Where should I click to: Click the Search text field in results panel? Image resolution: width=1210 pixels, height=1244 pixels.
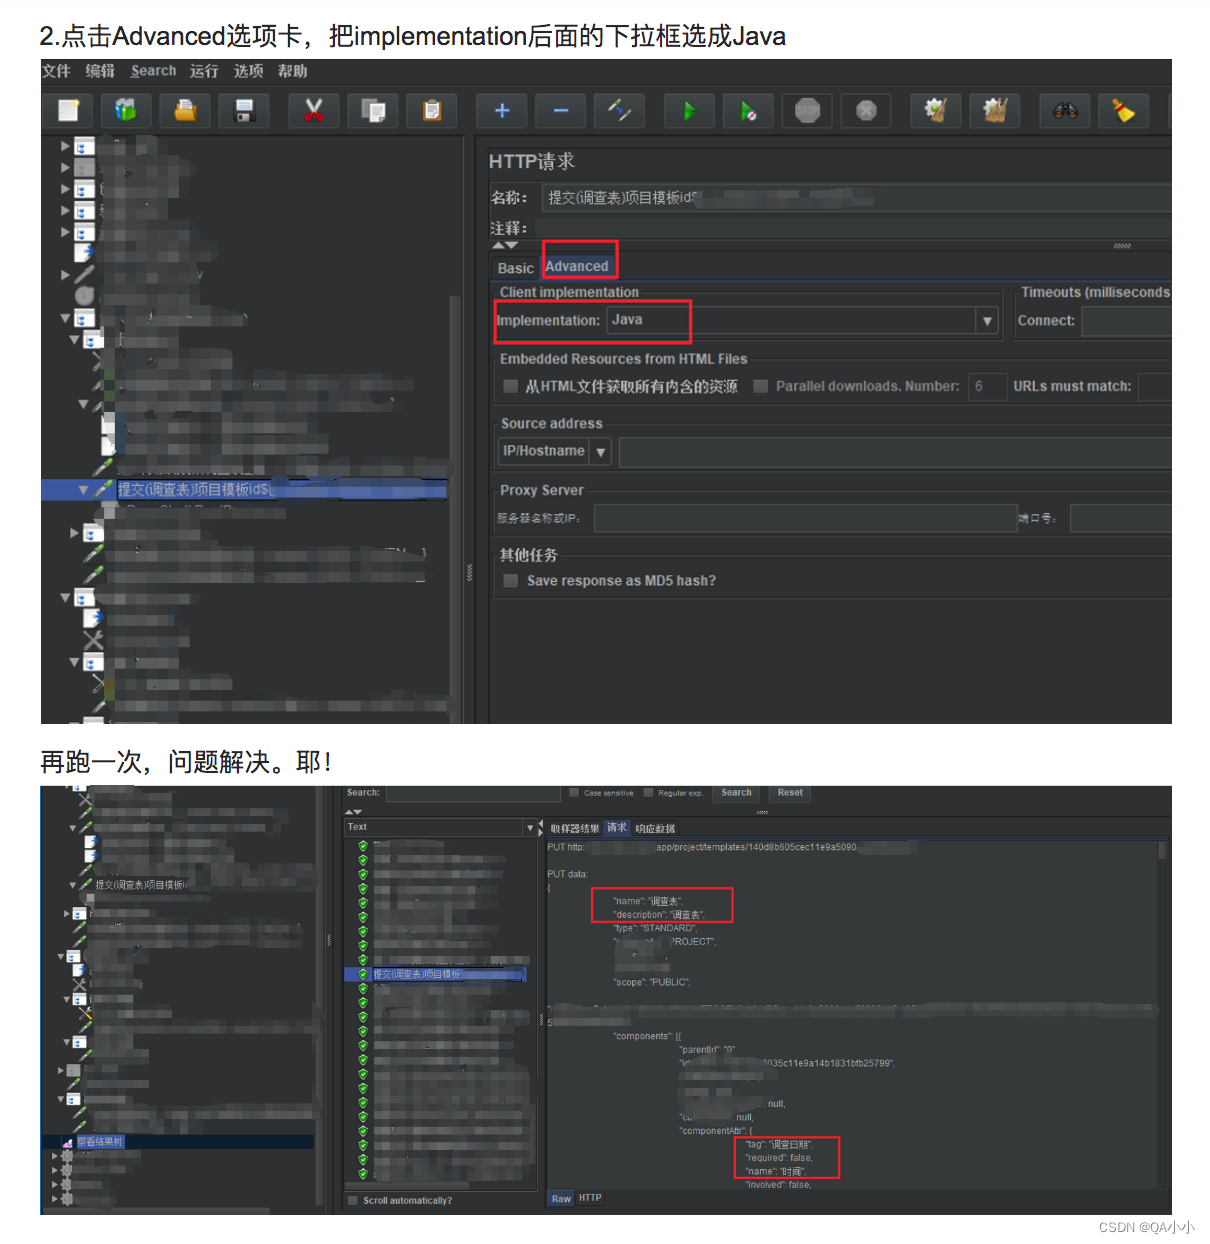(x=473, y=793)
